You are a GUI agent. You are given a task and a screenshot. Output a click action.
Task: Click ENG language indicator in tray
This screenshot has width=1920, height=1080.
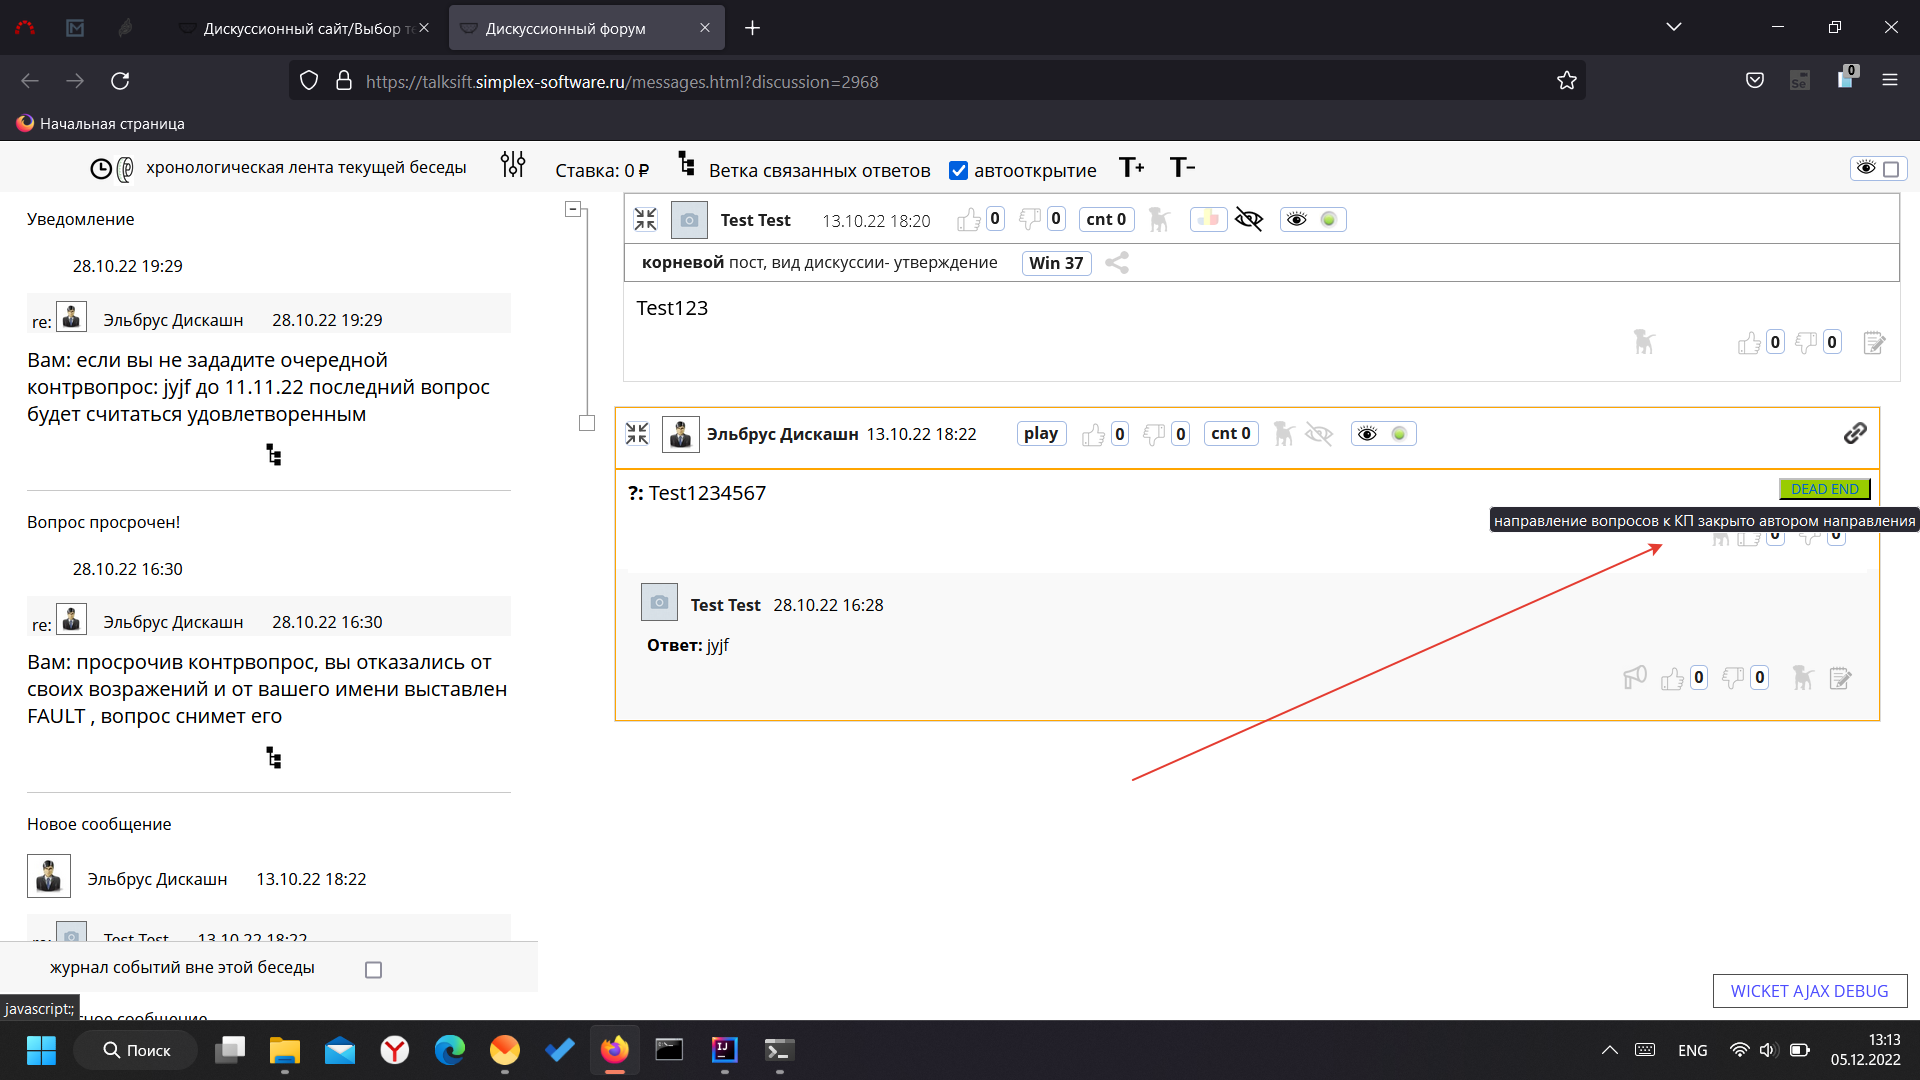pos(1693,1051)
